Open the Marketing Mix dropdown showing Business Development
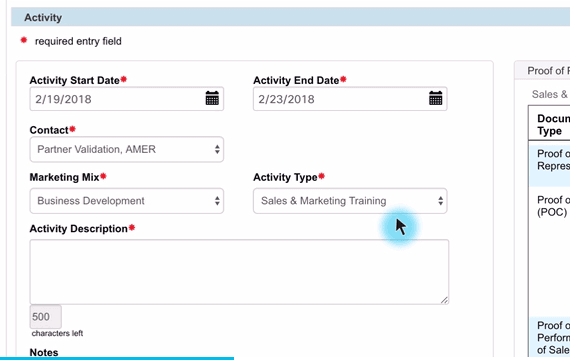The height and width of the screenshot is (360, 570). click(x=127, y=201)
